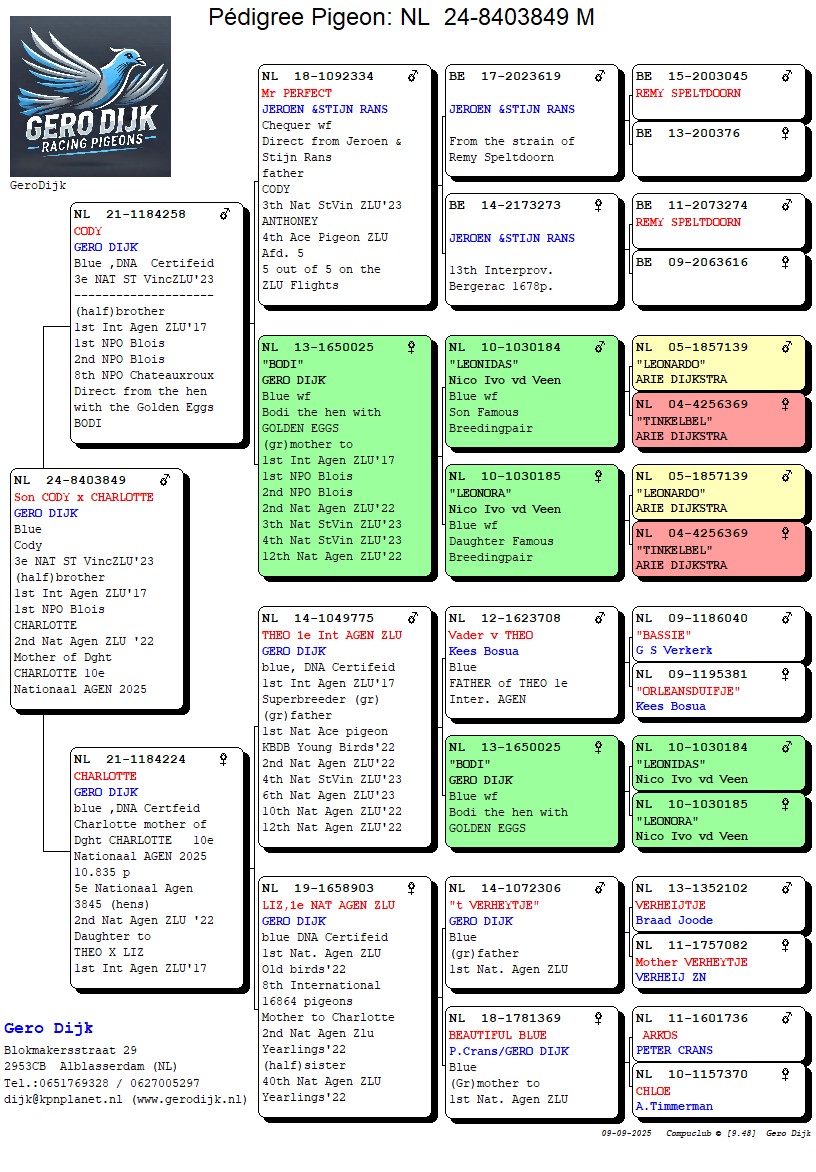The height and width of the screenshot is (1172, 816).
Task: Click the male symbol on THEO's box
Action: coord(412,618)
